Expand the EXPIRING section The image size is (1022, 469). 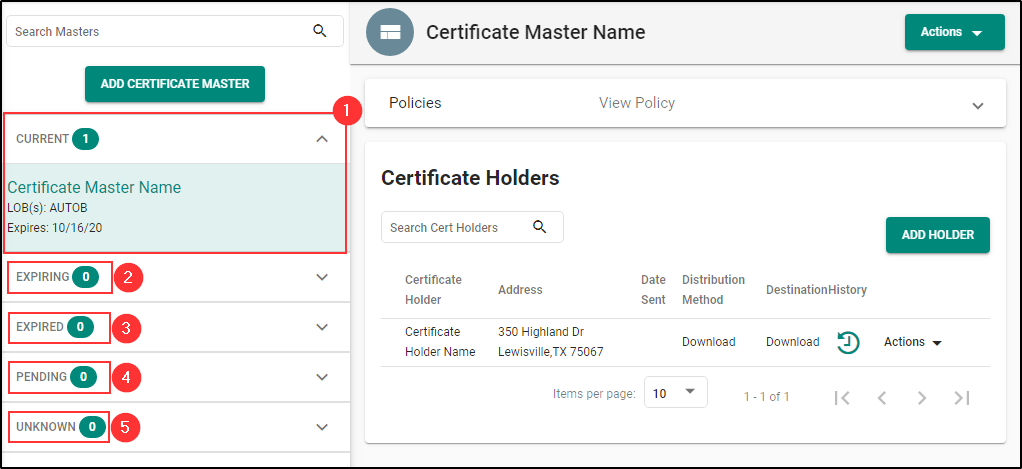coord(322,277)
